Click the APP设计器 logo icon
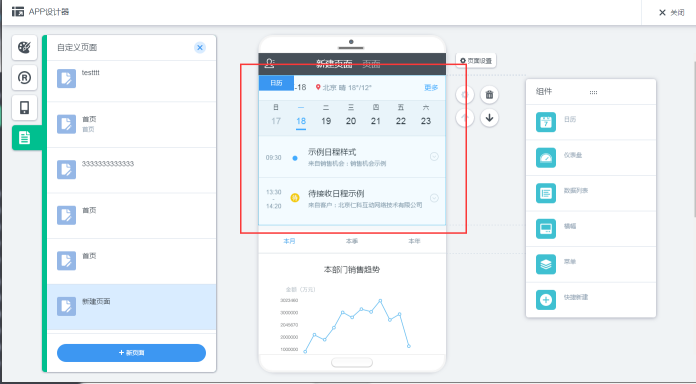Viewport: 696px width, 384px height. tap(18, 12)
